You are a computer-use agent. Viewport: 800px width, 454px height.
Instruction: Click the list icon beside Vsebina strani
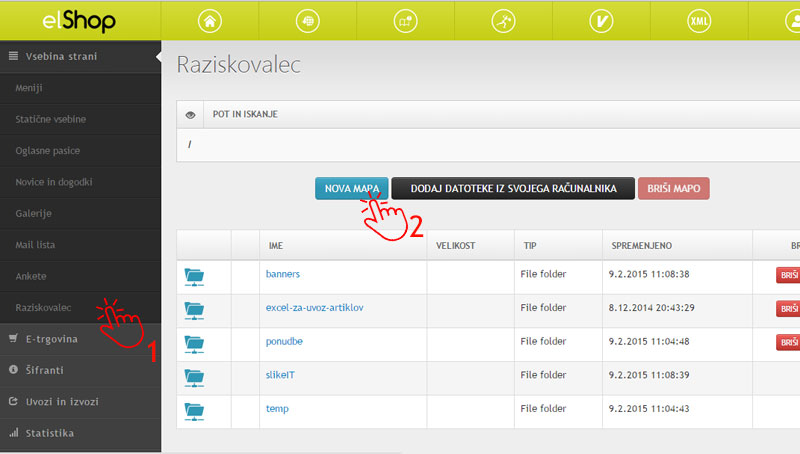tap(13, 56)
